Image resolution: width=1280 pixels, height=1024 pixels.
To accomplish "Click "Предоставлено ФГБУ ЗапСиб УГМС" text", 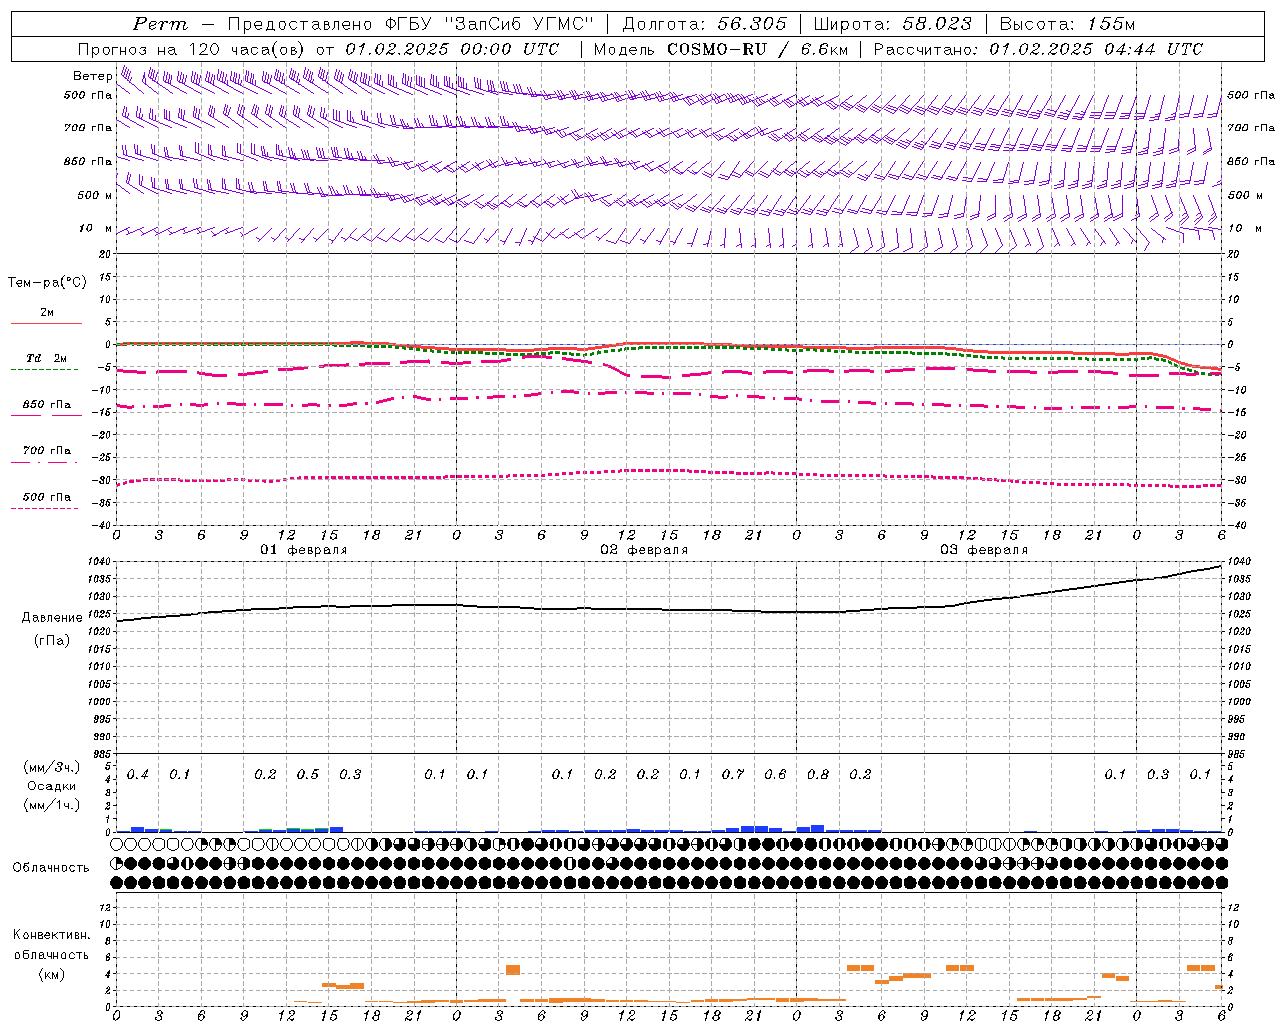I will point(411,24).
